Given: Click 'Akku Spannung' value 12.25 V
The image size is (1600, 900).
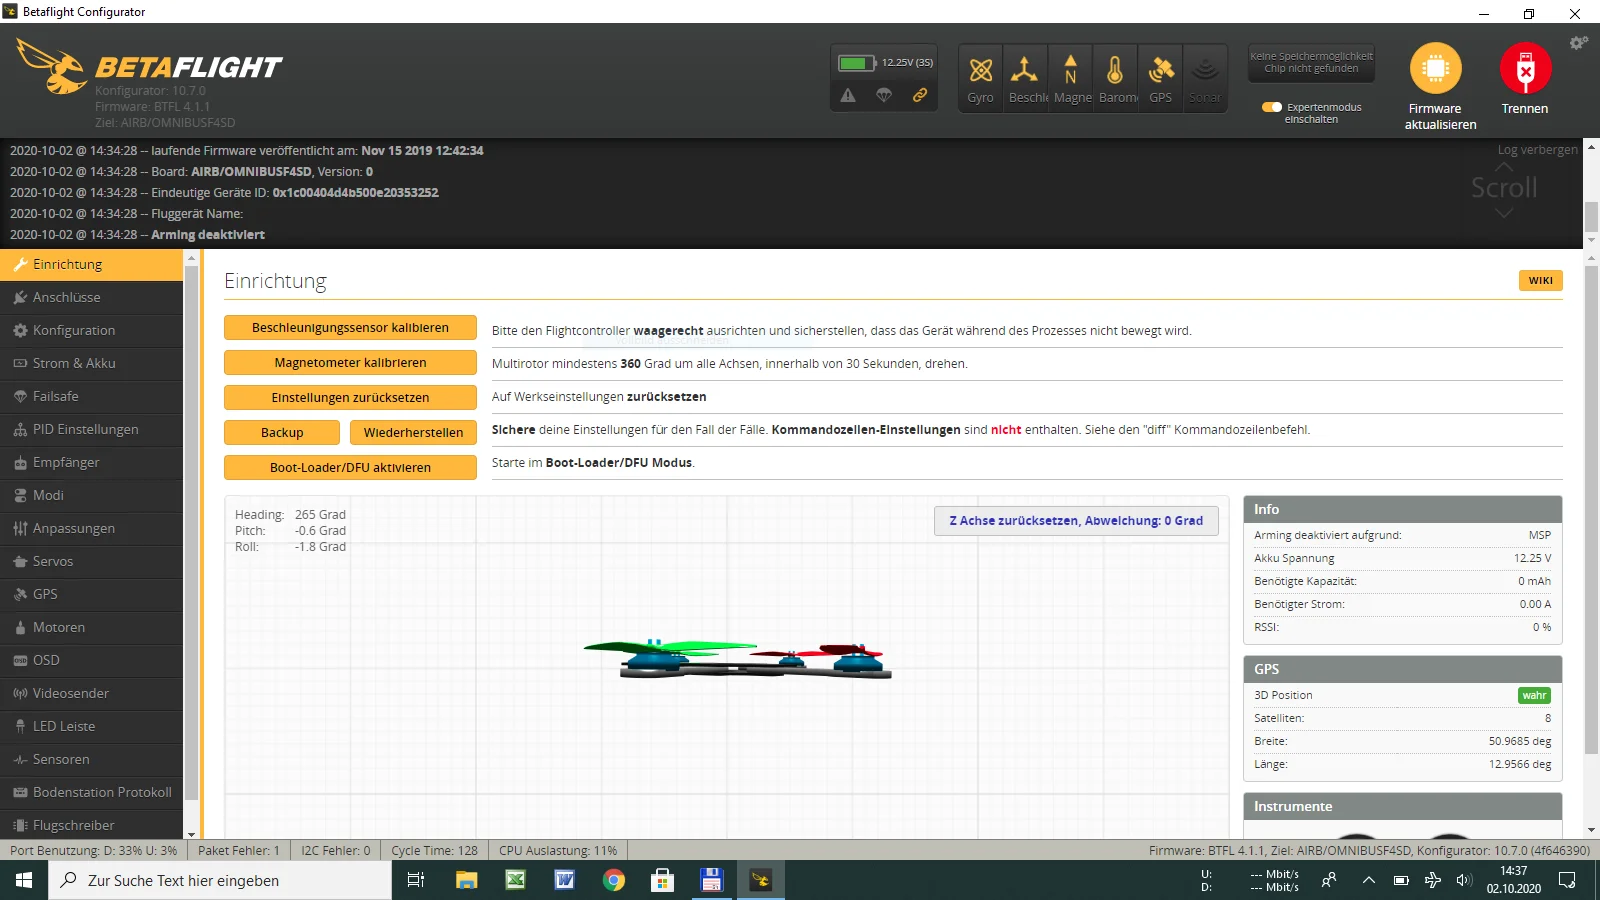Looking at the screenshot, I should pos(1532,558).
